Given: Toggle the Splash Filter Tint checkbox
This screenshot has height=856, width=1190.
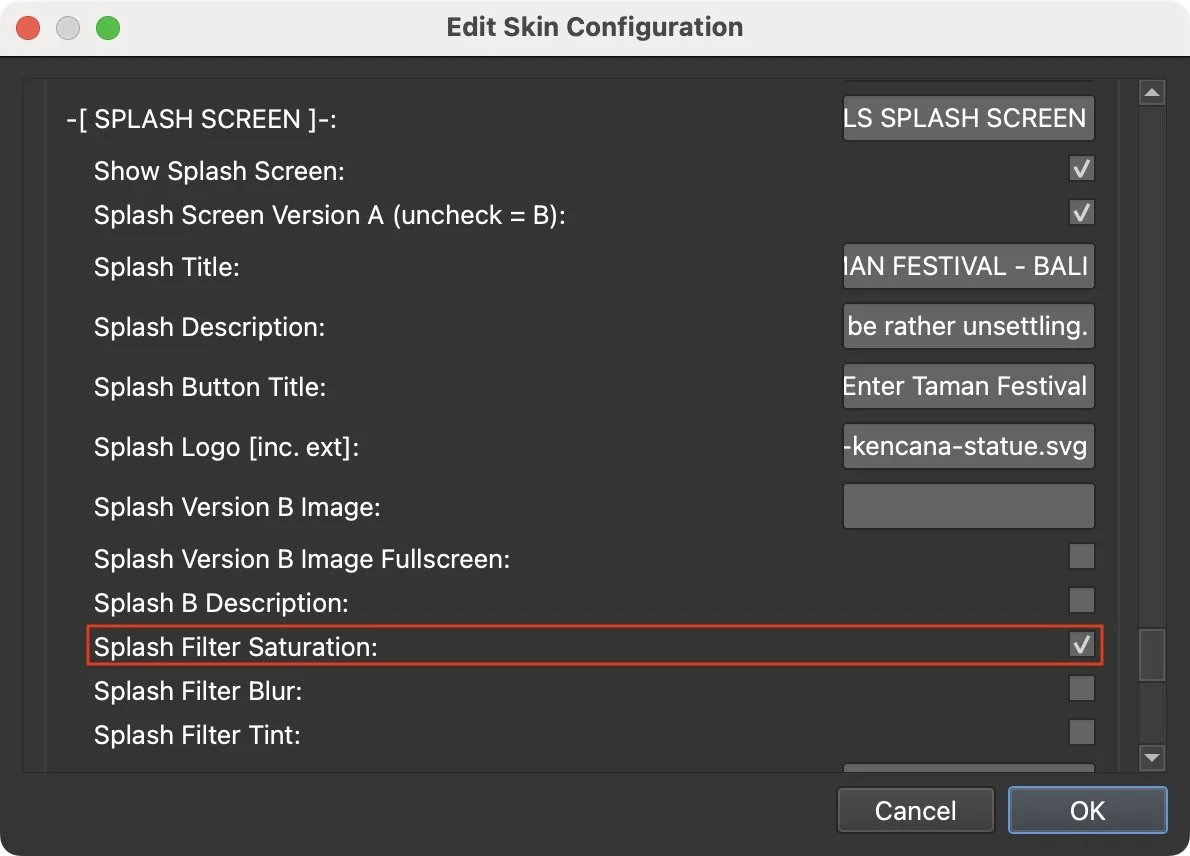Looking at the screenshot, I should 1081,733.
